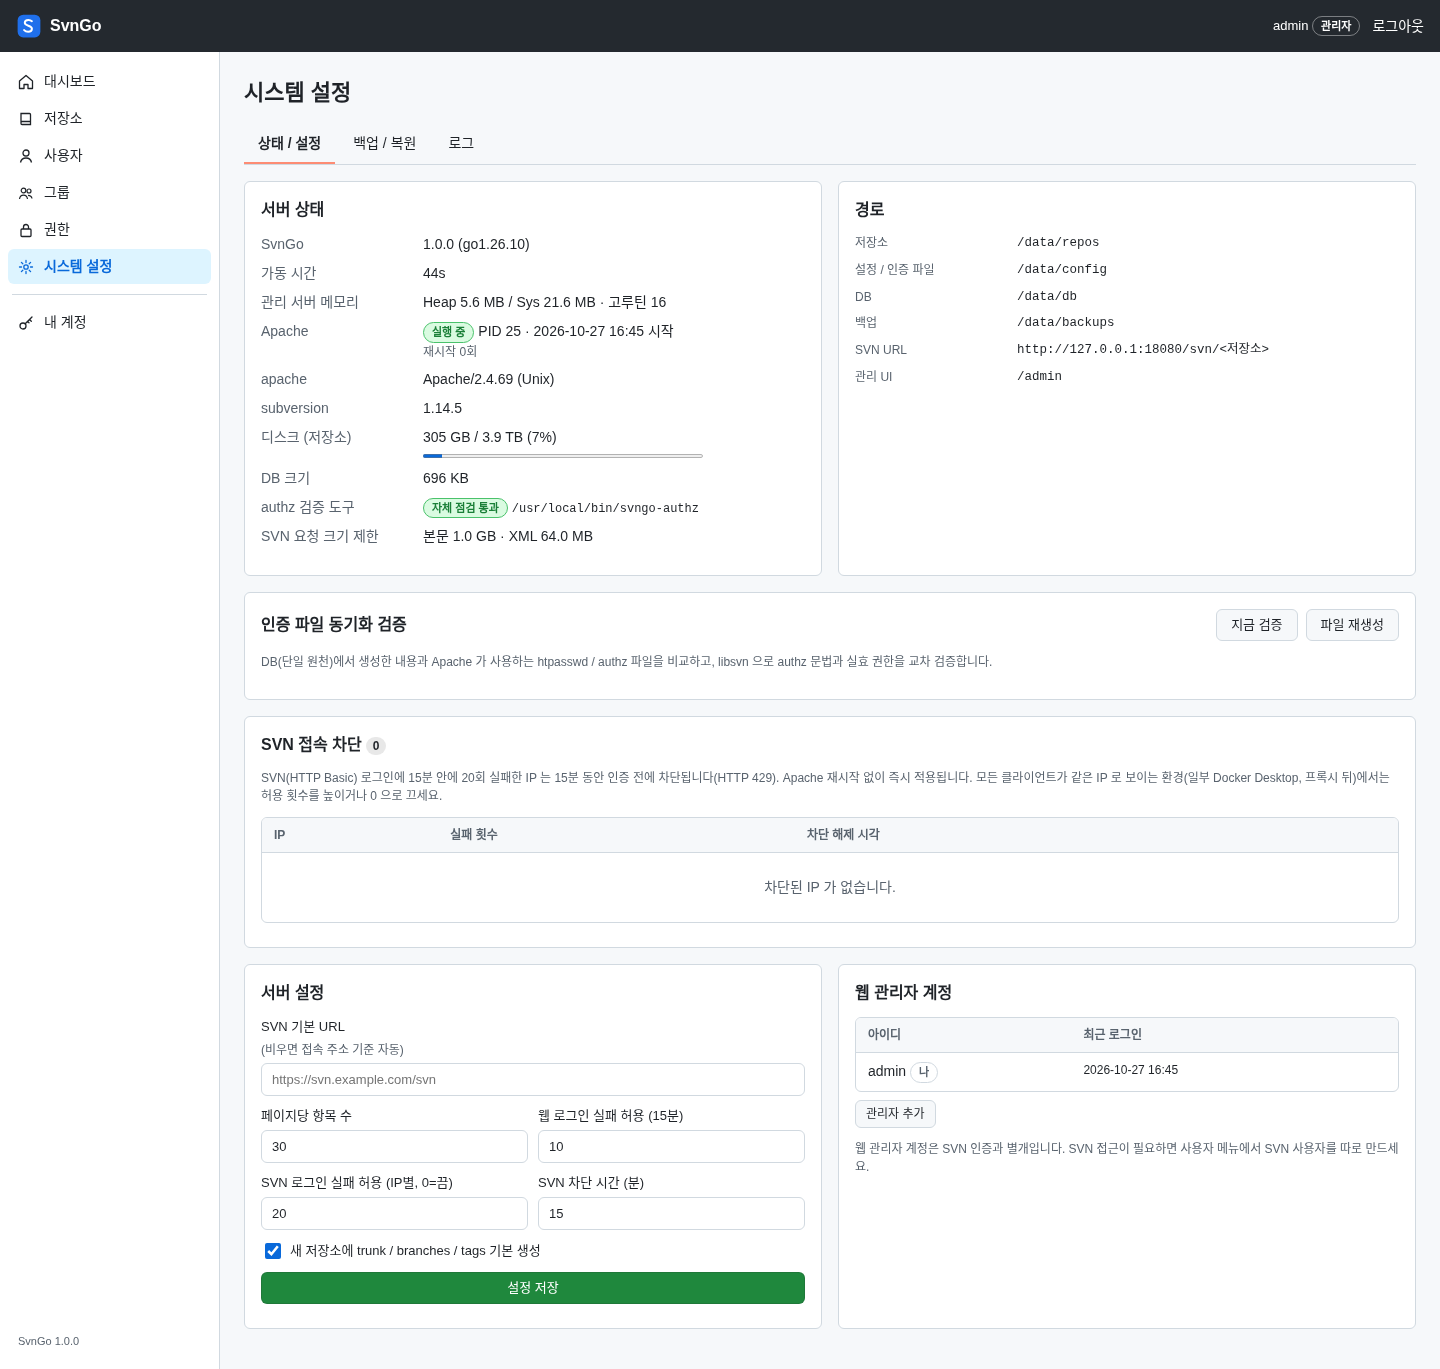Toggle trunk / branches / tags 기본 생성 checkbox
This screenshot has width=1440, height=1369.
click(x=273, y=1251)
